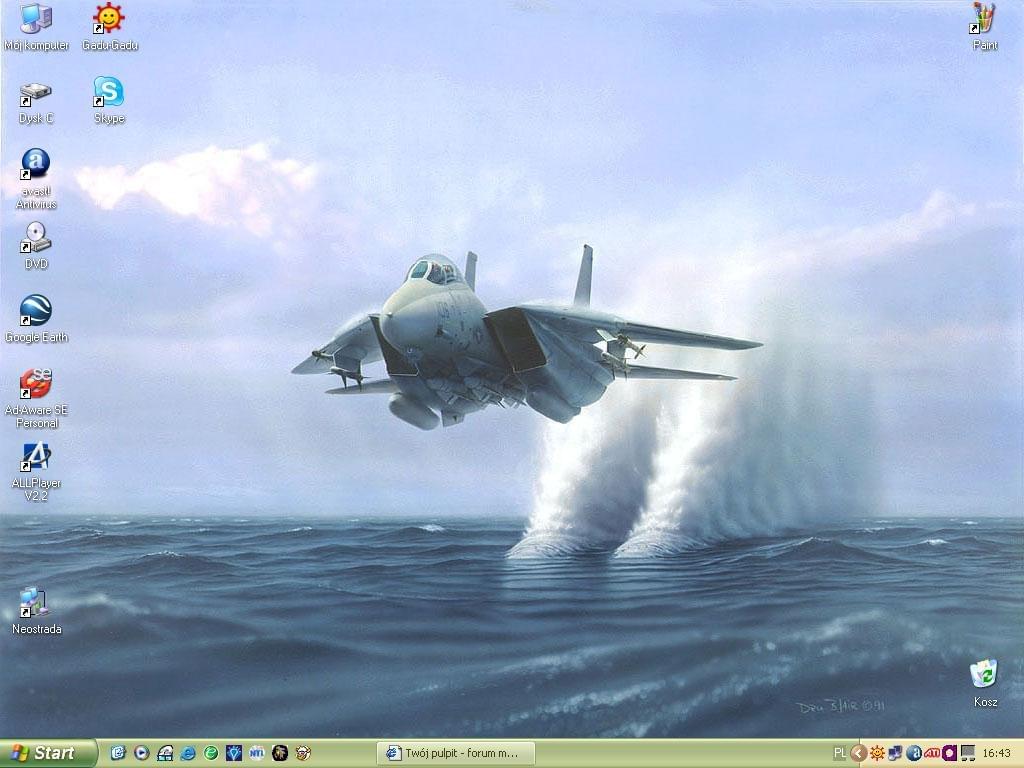The image size is (1024, 768).
Task: Expand hidden system tray icons
Action: pos(859,754)
